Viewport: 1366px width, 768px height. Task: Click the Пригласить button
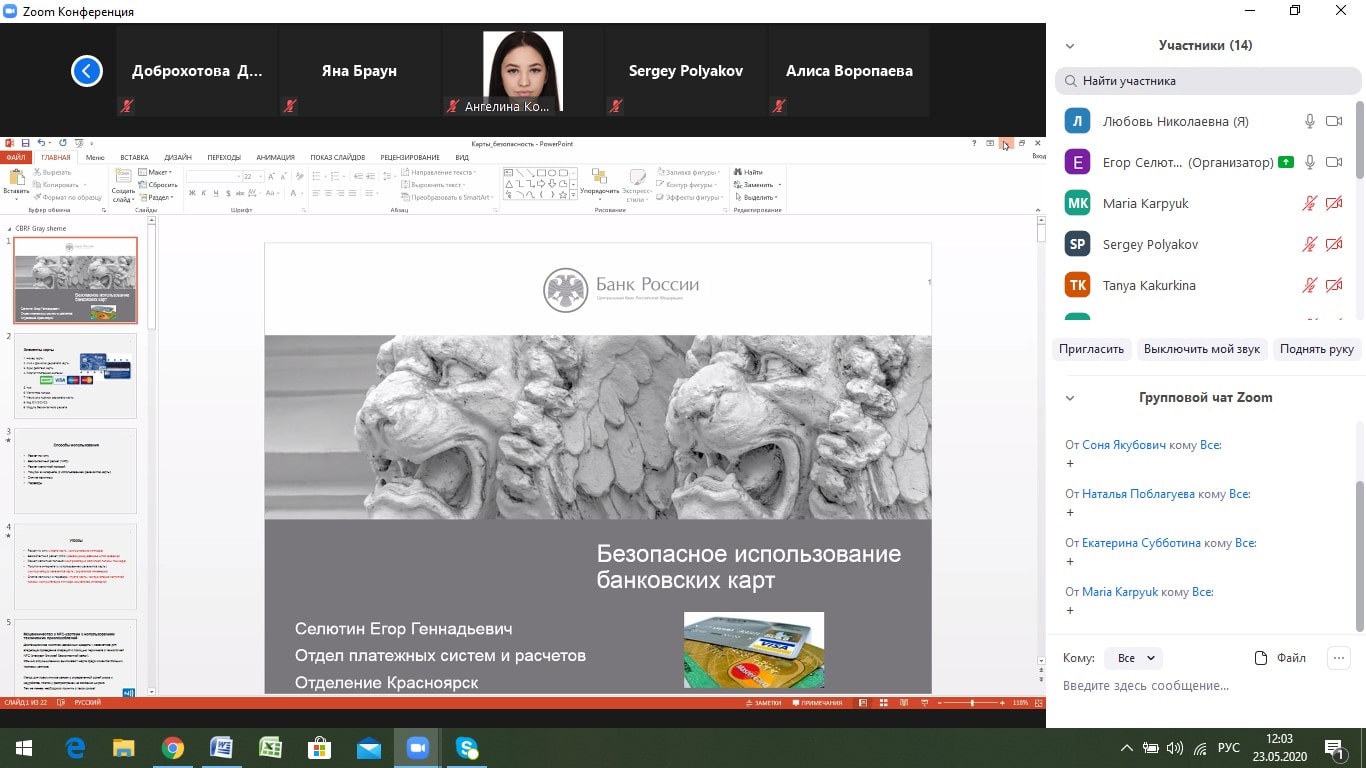click(x=1092, y=349)
